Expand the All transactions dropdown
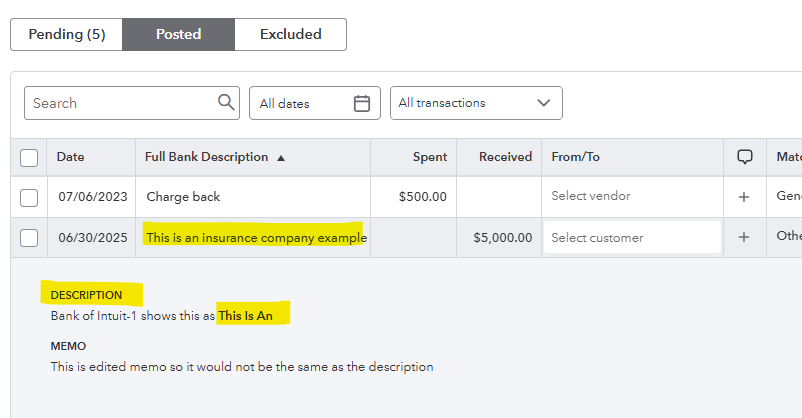802x418 pixels. [x=475, y=103]
